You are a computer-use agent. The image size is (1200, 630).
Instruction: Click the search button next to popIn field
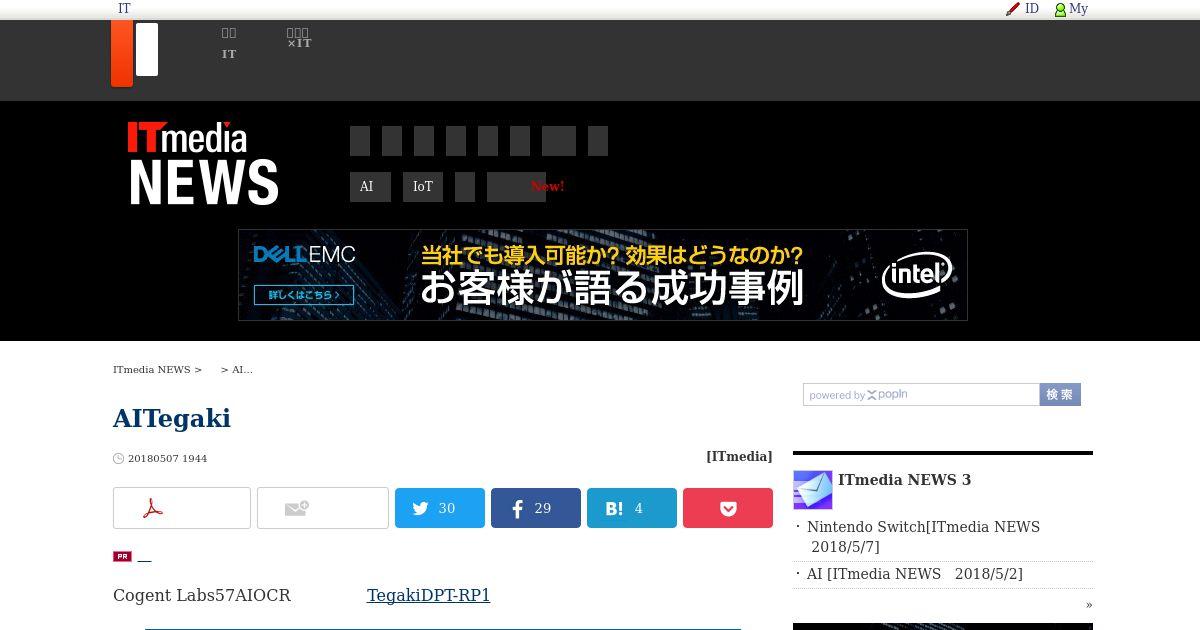[x=1060, y=395]
